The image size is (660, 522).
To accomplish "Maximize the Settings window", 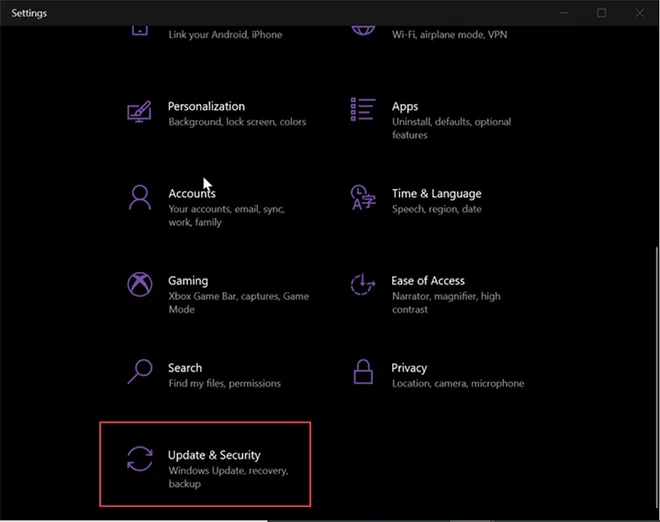I will coord(602,13).
